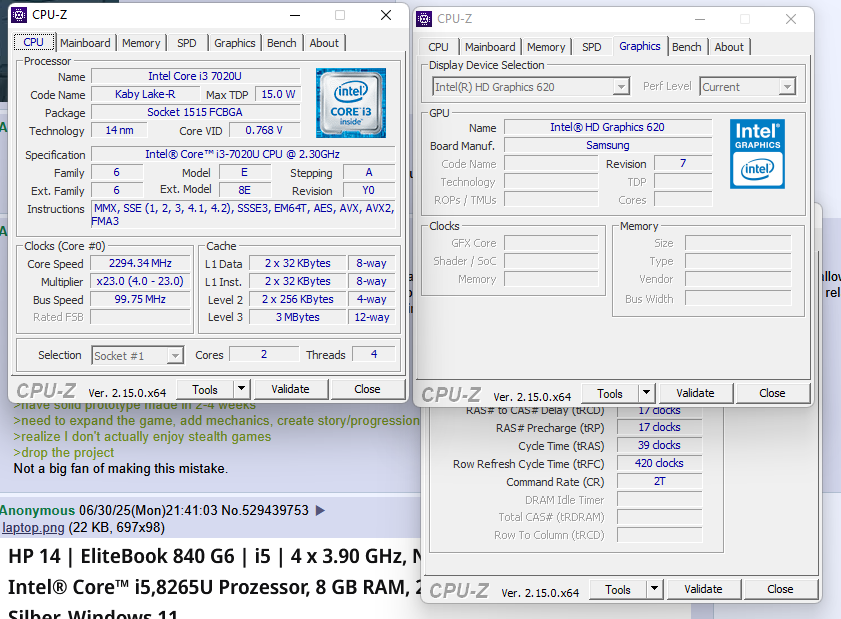This screenshot has height=619, width=841.
Task: Click the Level 3 12-way value
Action: (372, 317)
